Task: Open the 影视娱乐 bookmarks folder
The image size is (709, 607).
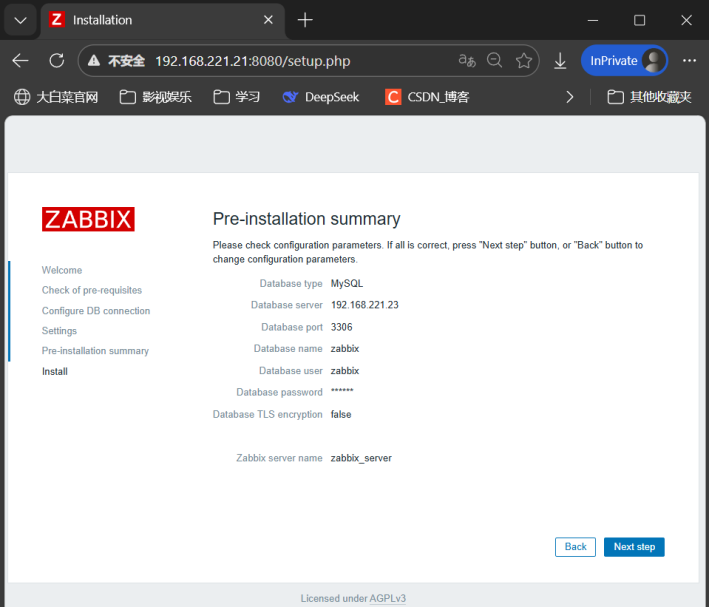Action: [156, 97]
